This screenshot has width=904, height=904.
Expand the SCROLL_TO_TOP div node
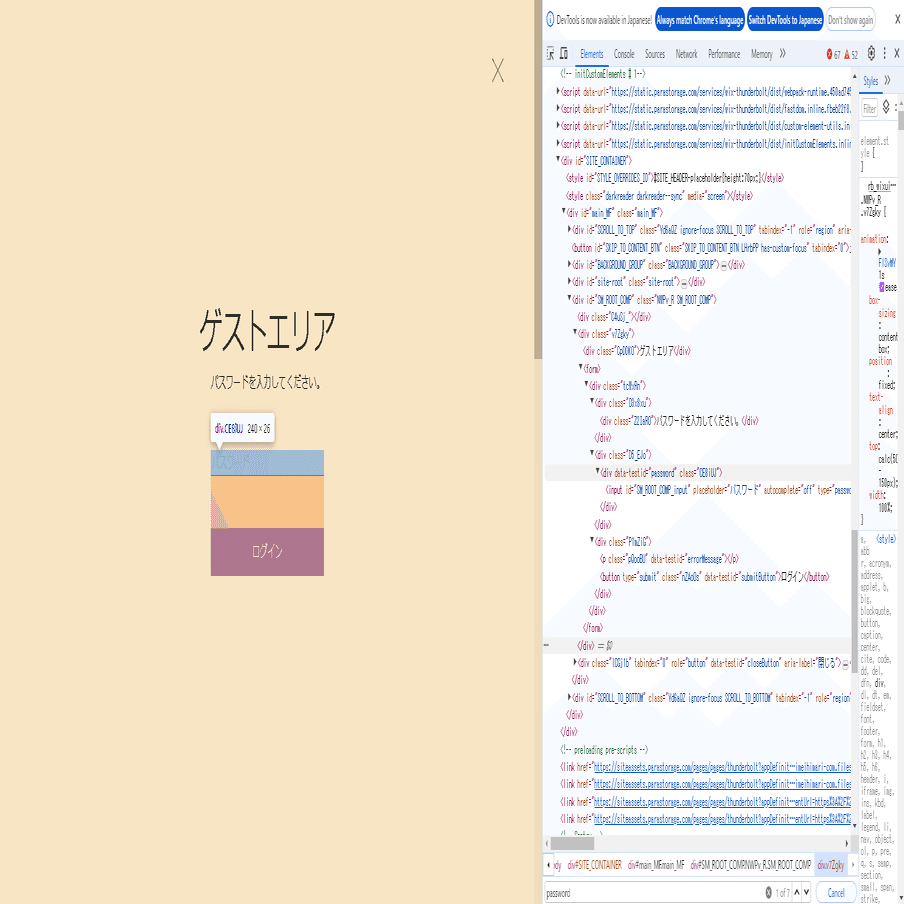point(570,229)
